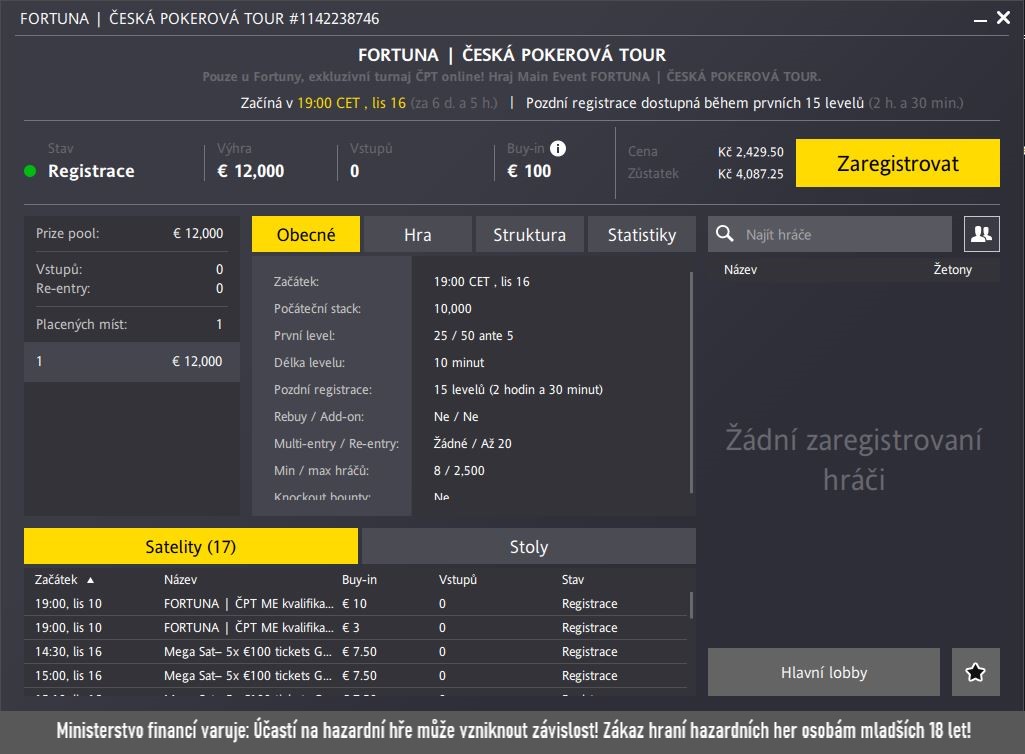Show the Statistiky tab

tap(642, 234)
